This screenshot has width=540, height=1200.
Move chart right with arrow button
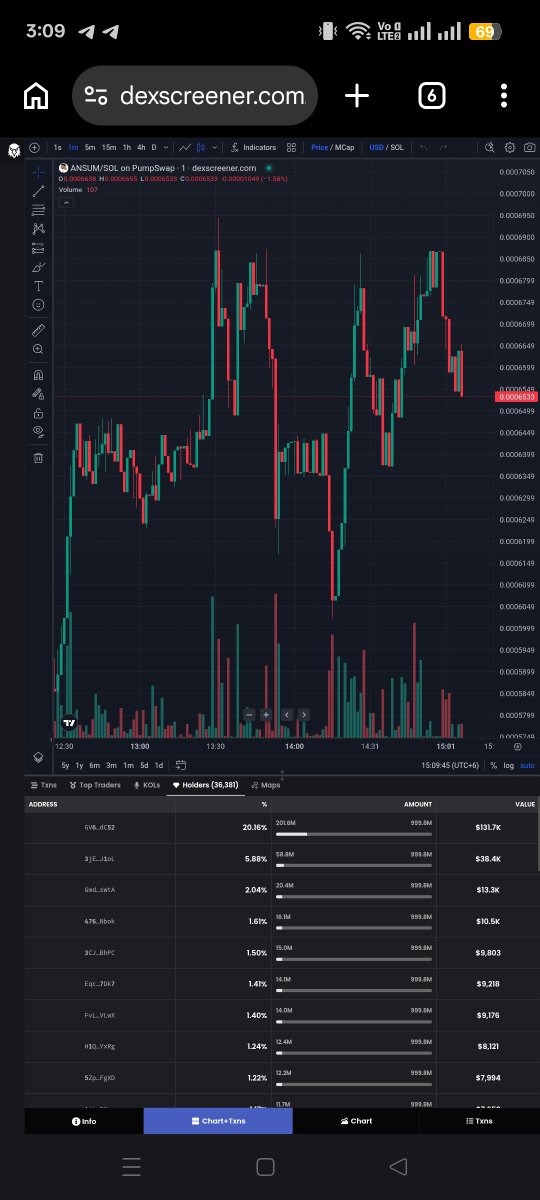point(303,715)
